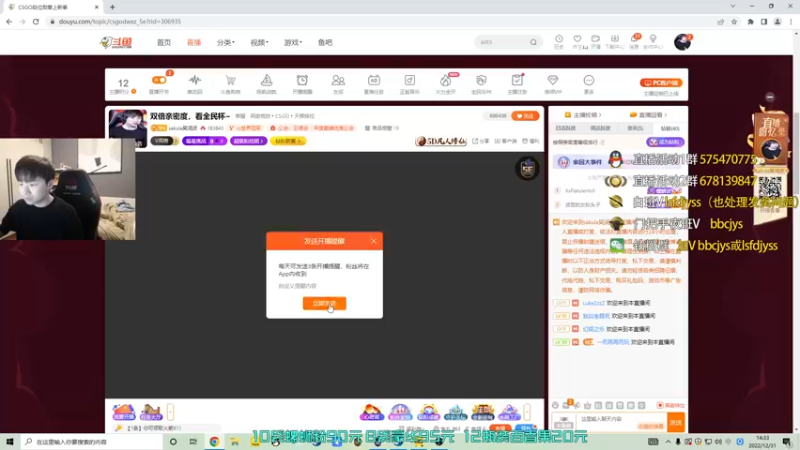The width and height of the screenshot is (800, 450).
Task: Collapse the floating side banner minus button
Action: click(770, 96)
